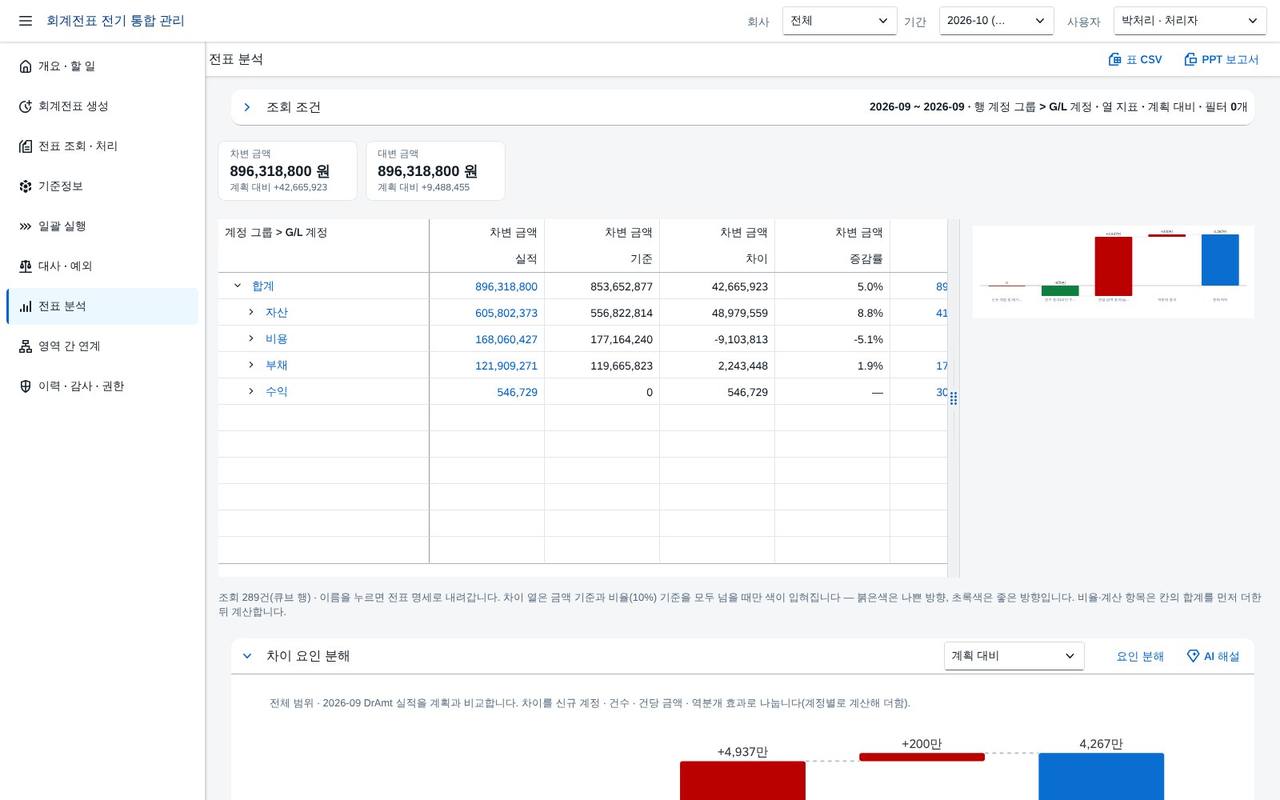Click the 42,665,923 합계 차이 cell

coord(717,286)
